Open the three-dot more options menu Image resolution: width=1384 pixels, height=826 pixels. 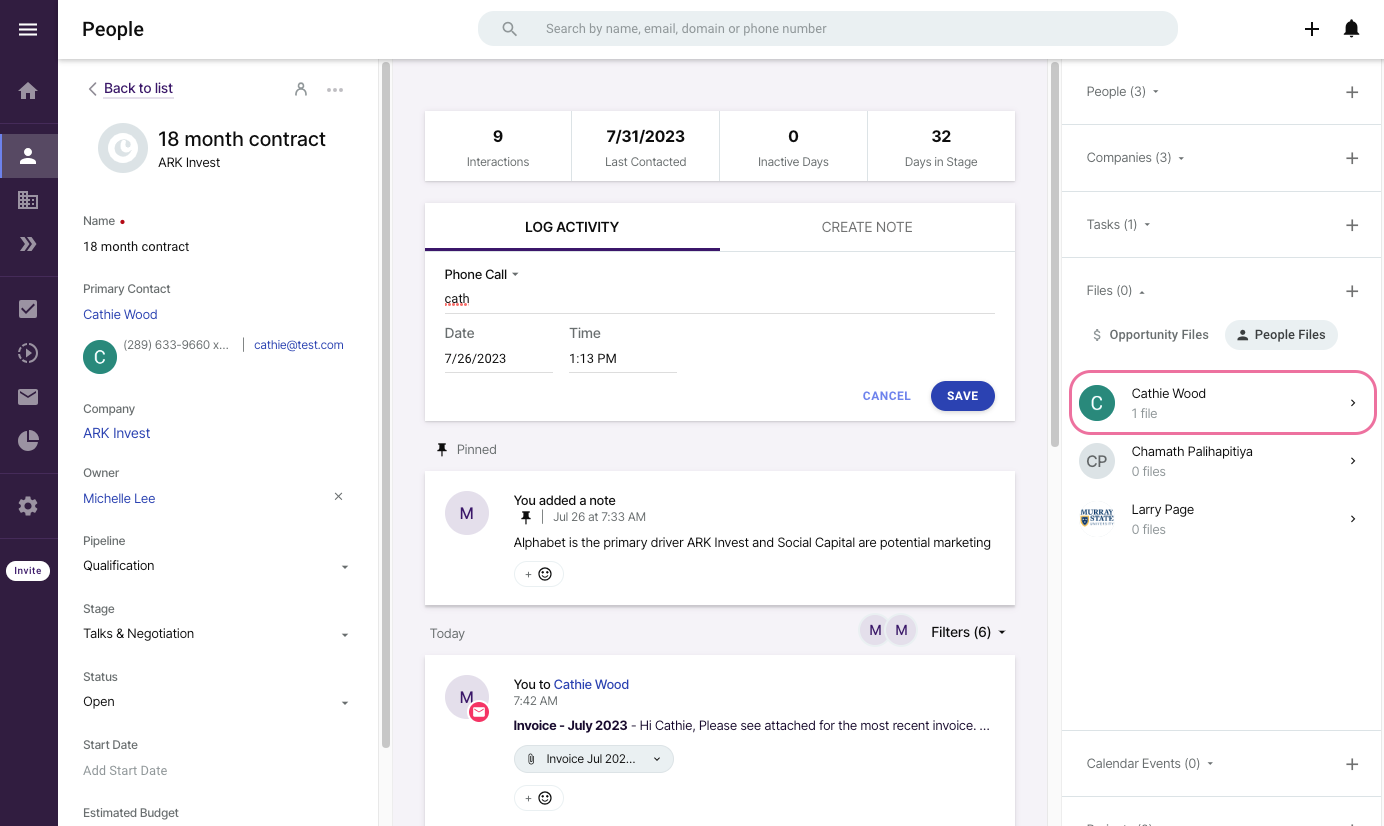(x=335, y=89)
